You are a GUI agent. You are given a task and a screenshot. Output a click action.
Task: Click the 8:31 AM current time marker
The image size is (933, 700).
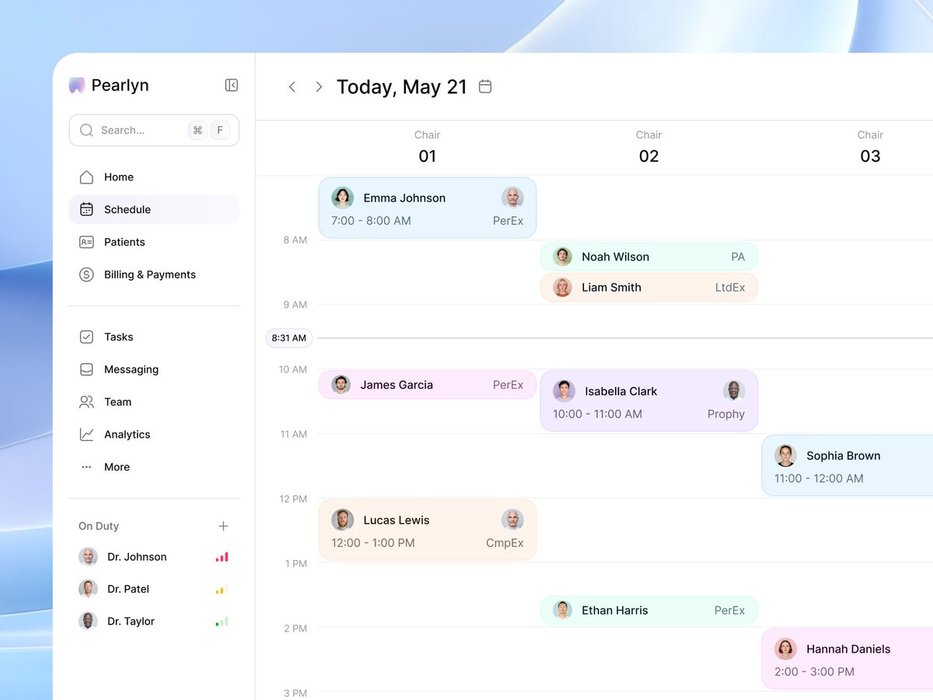pyautogui.click(x=289, y=338)
